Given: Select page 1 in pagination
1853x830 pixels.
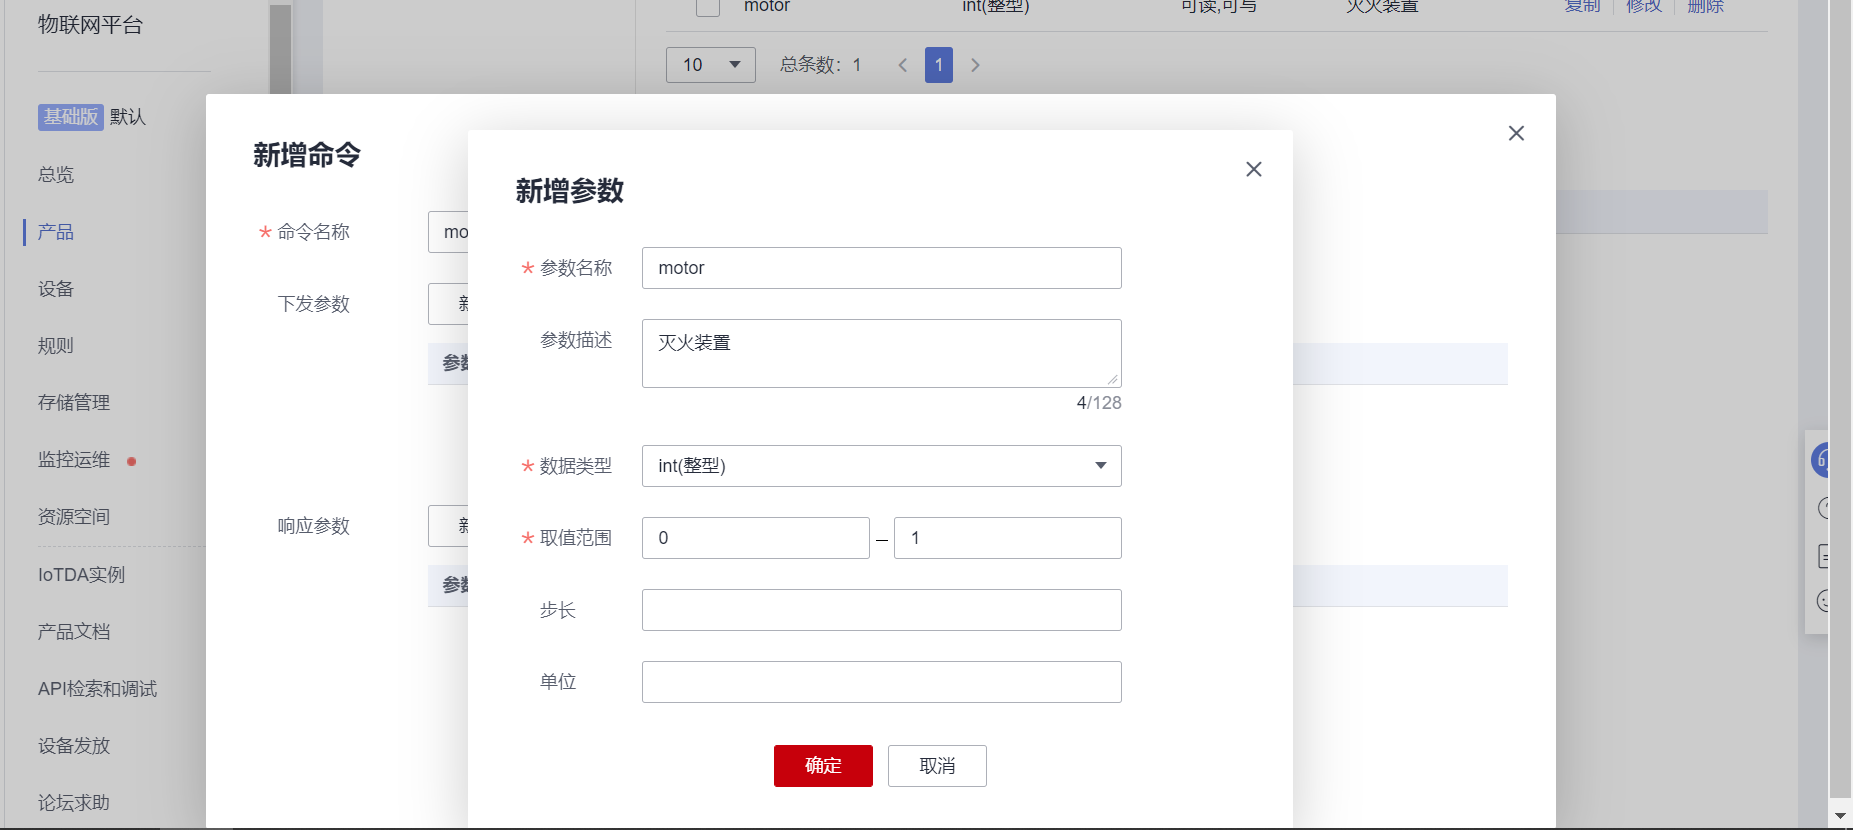Looking at the screenshot, I should 938,65.
